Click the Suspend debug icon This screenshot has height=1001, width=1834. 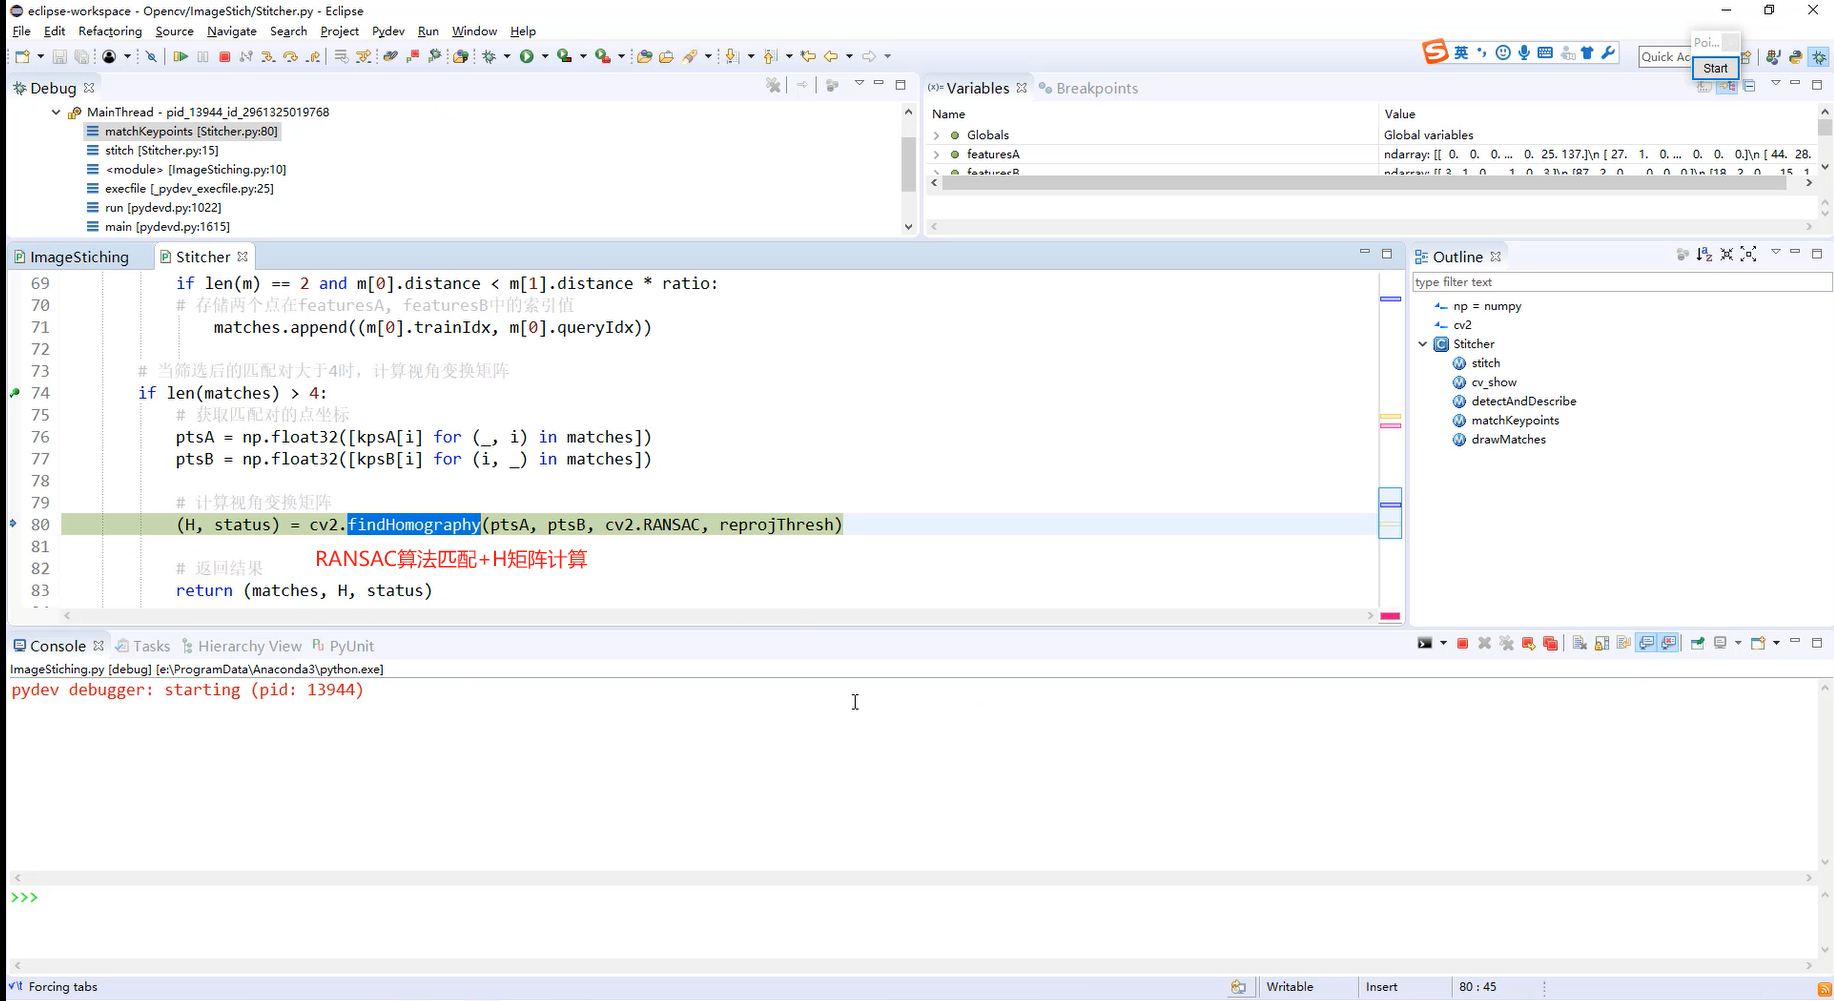[x=202, y=56]
